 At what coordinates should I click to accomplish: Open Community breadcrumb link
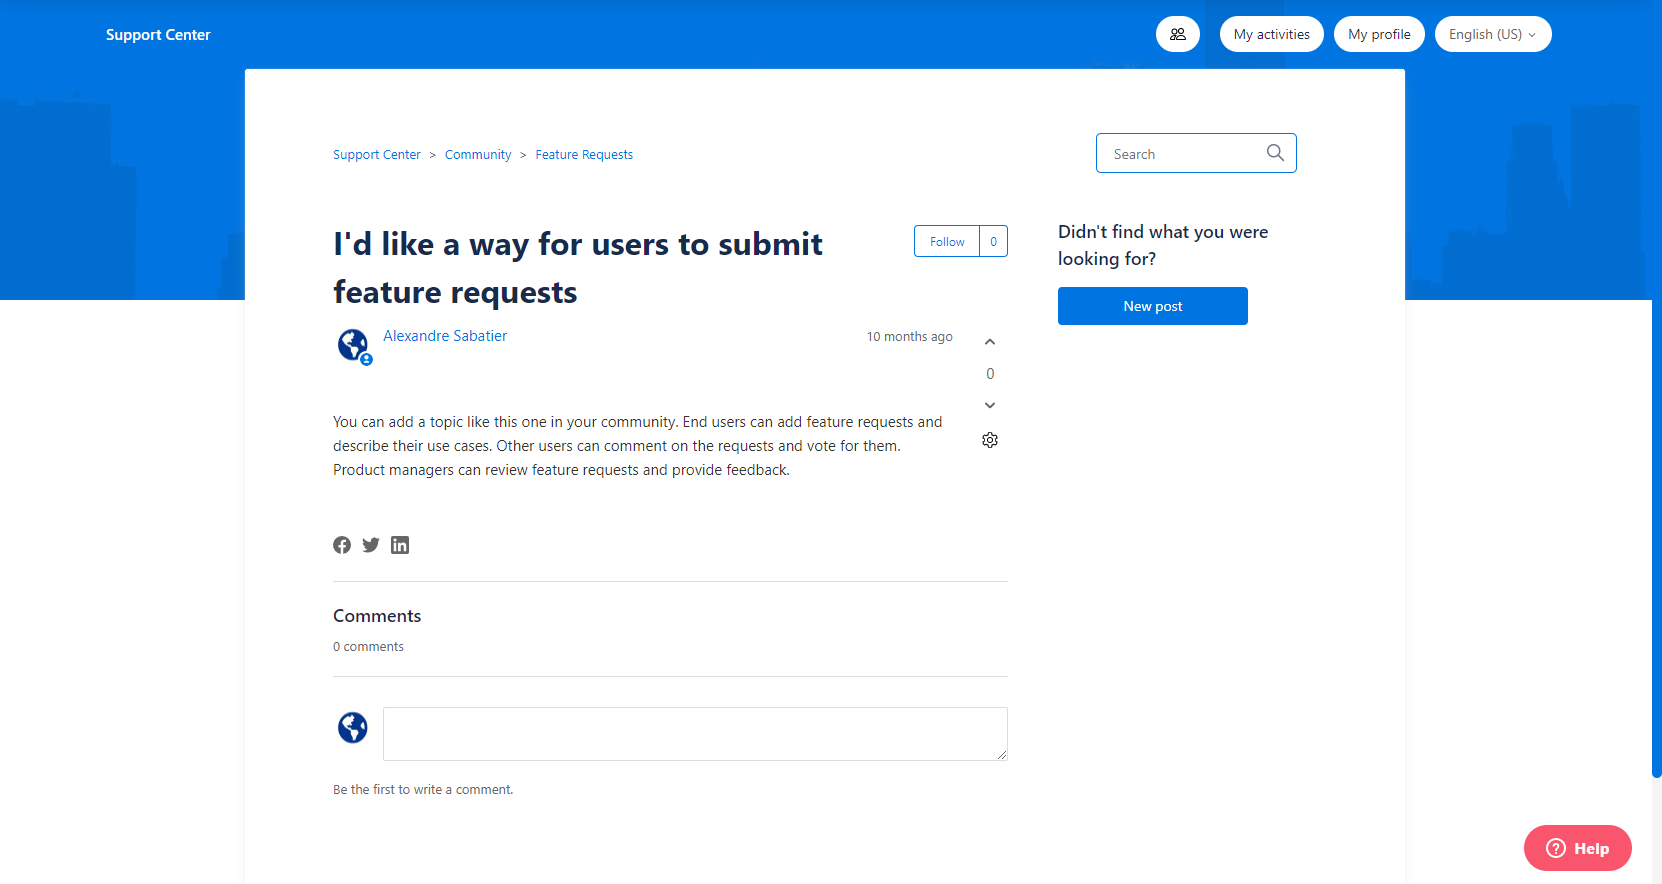tap(478, 155)
